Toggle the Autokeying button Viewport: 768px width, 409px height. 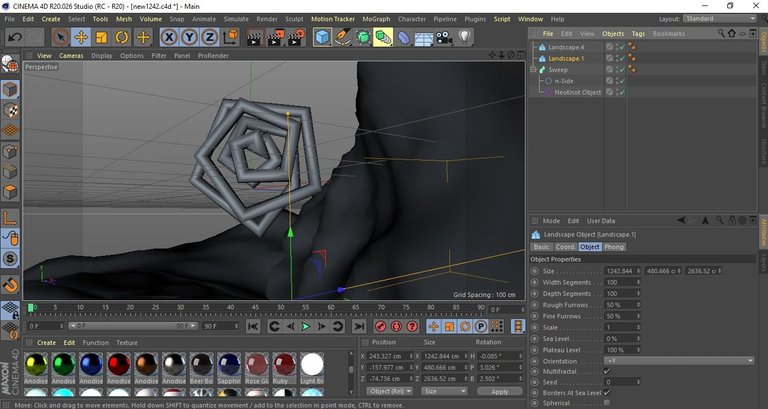point(396,326)
